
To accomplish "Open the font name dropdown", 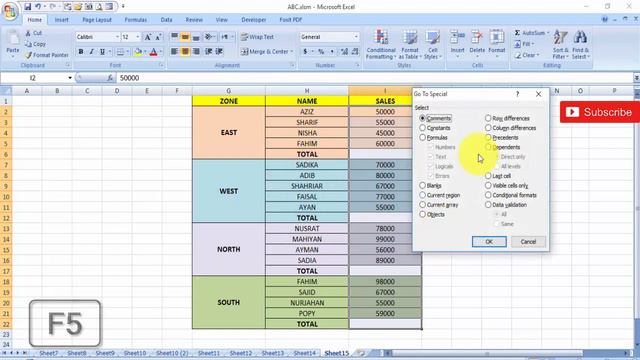I will pos(117,37).
